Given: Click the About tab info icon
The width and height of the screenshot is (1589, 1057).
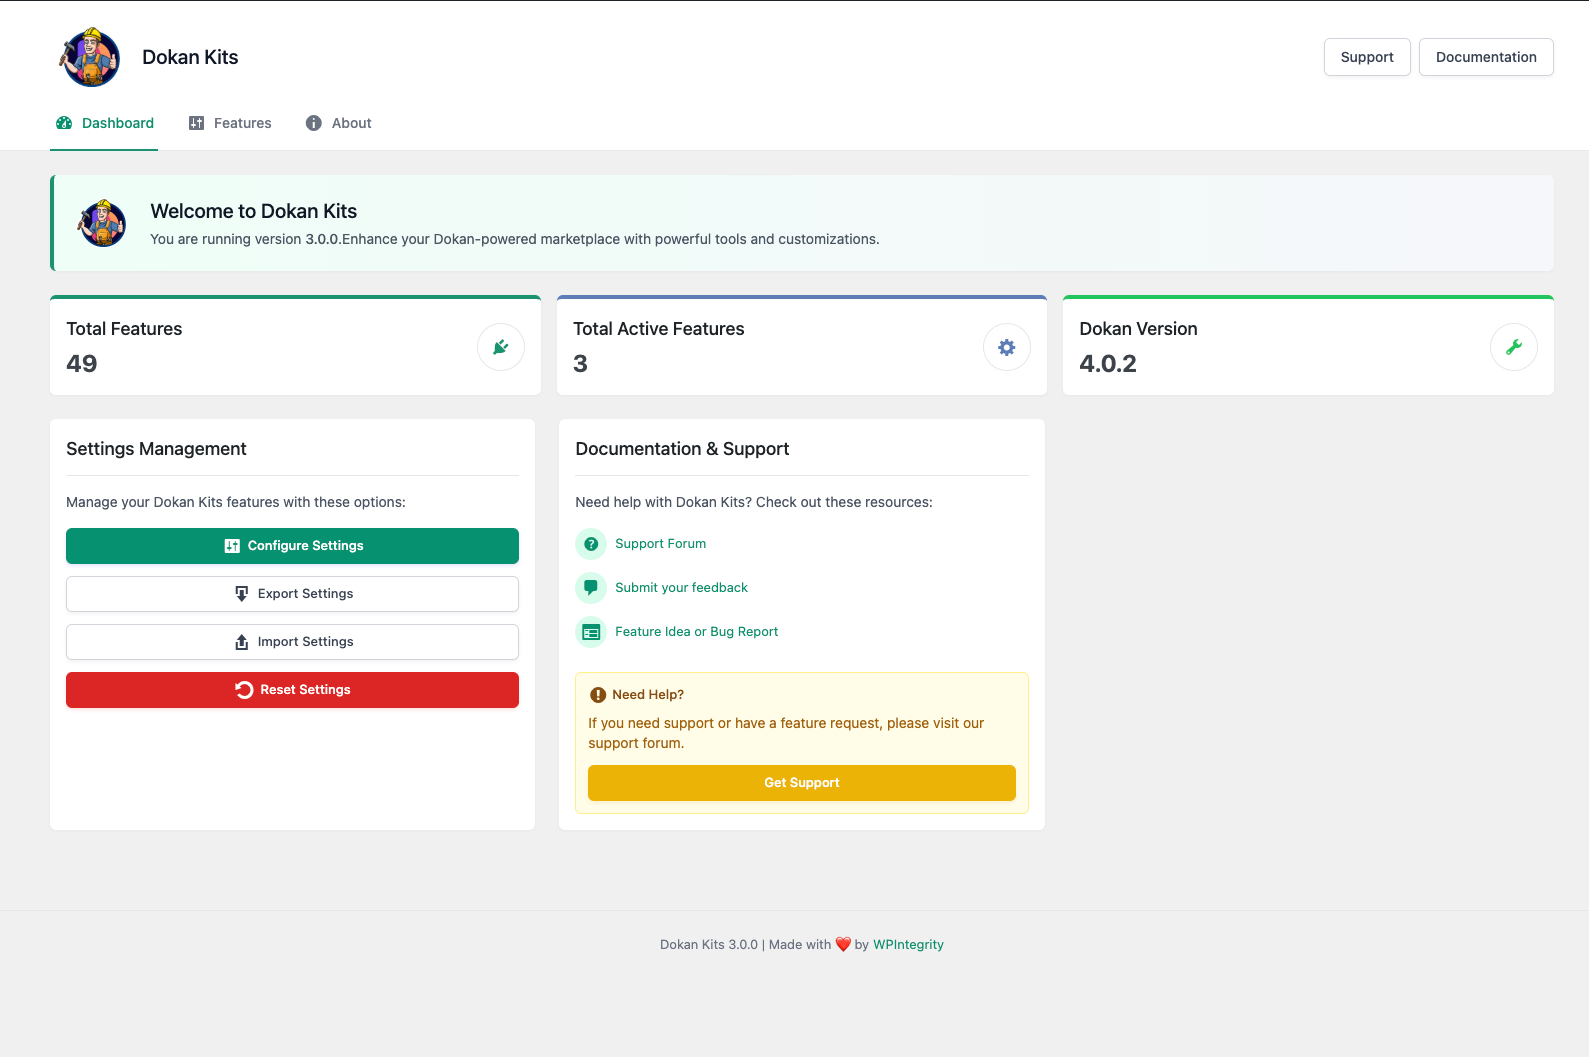Looking at the screenshot, I should 314,123.
